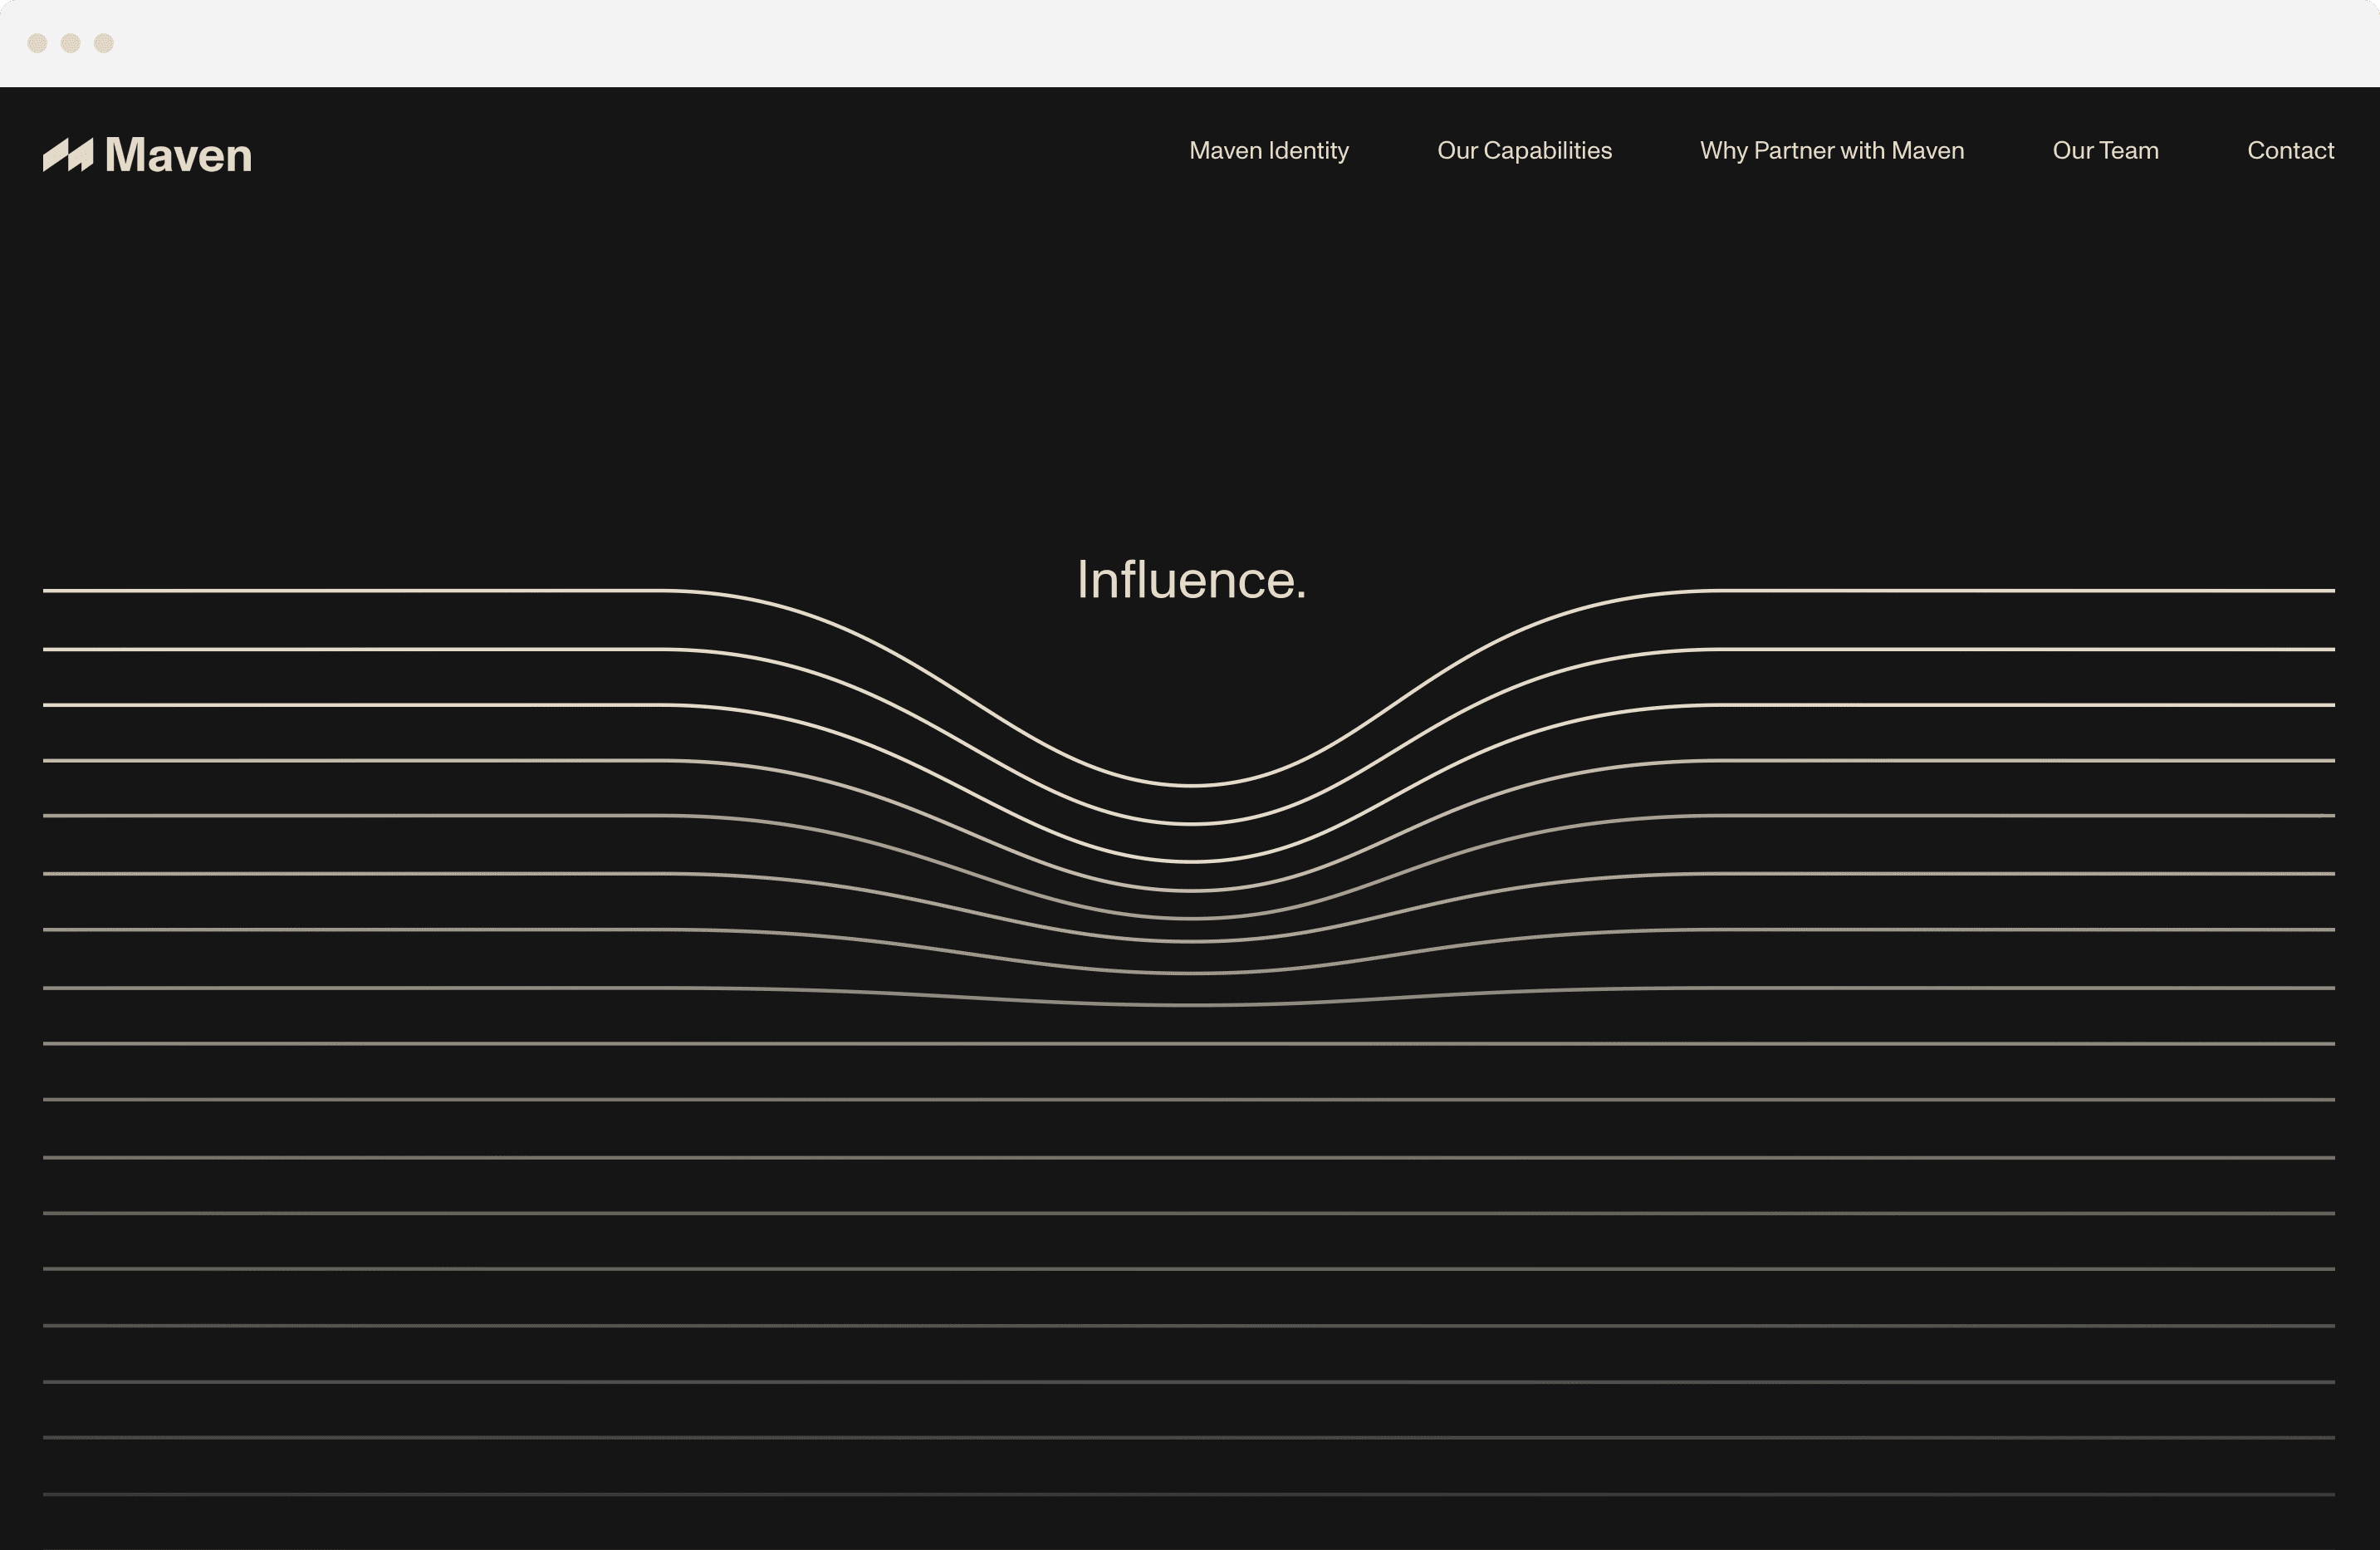Click the Influence. headline text
This screenshot has height=1550, width=2380.
coord(1191,580)
